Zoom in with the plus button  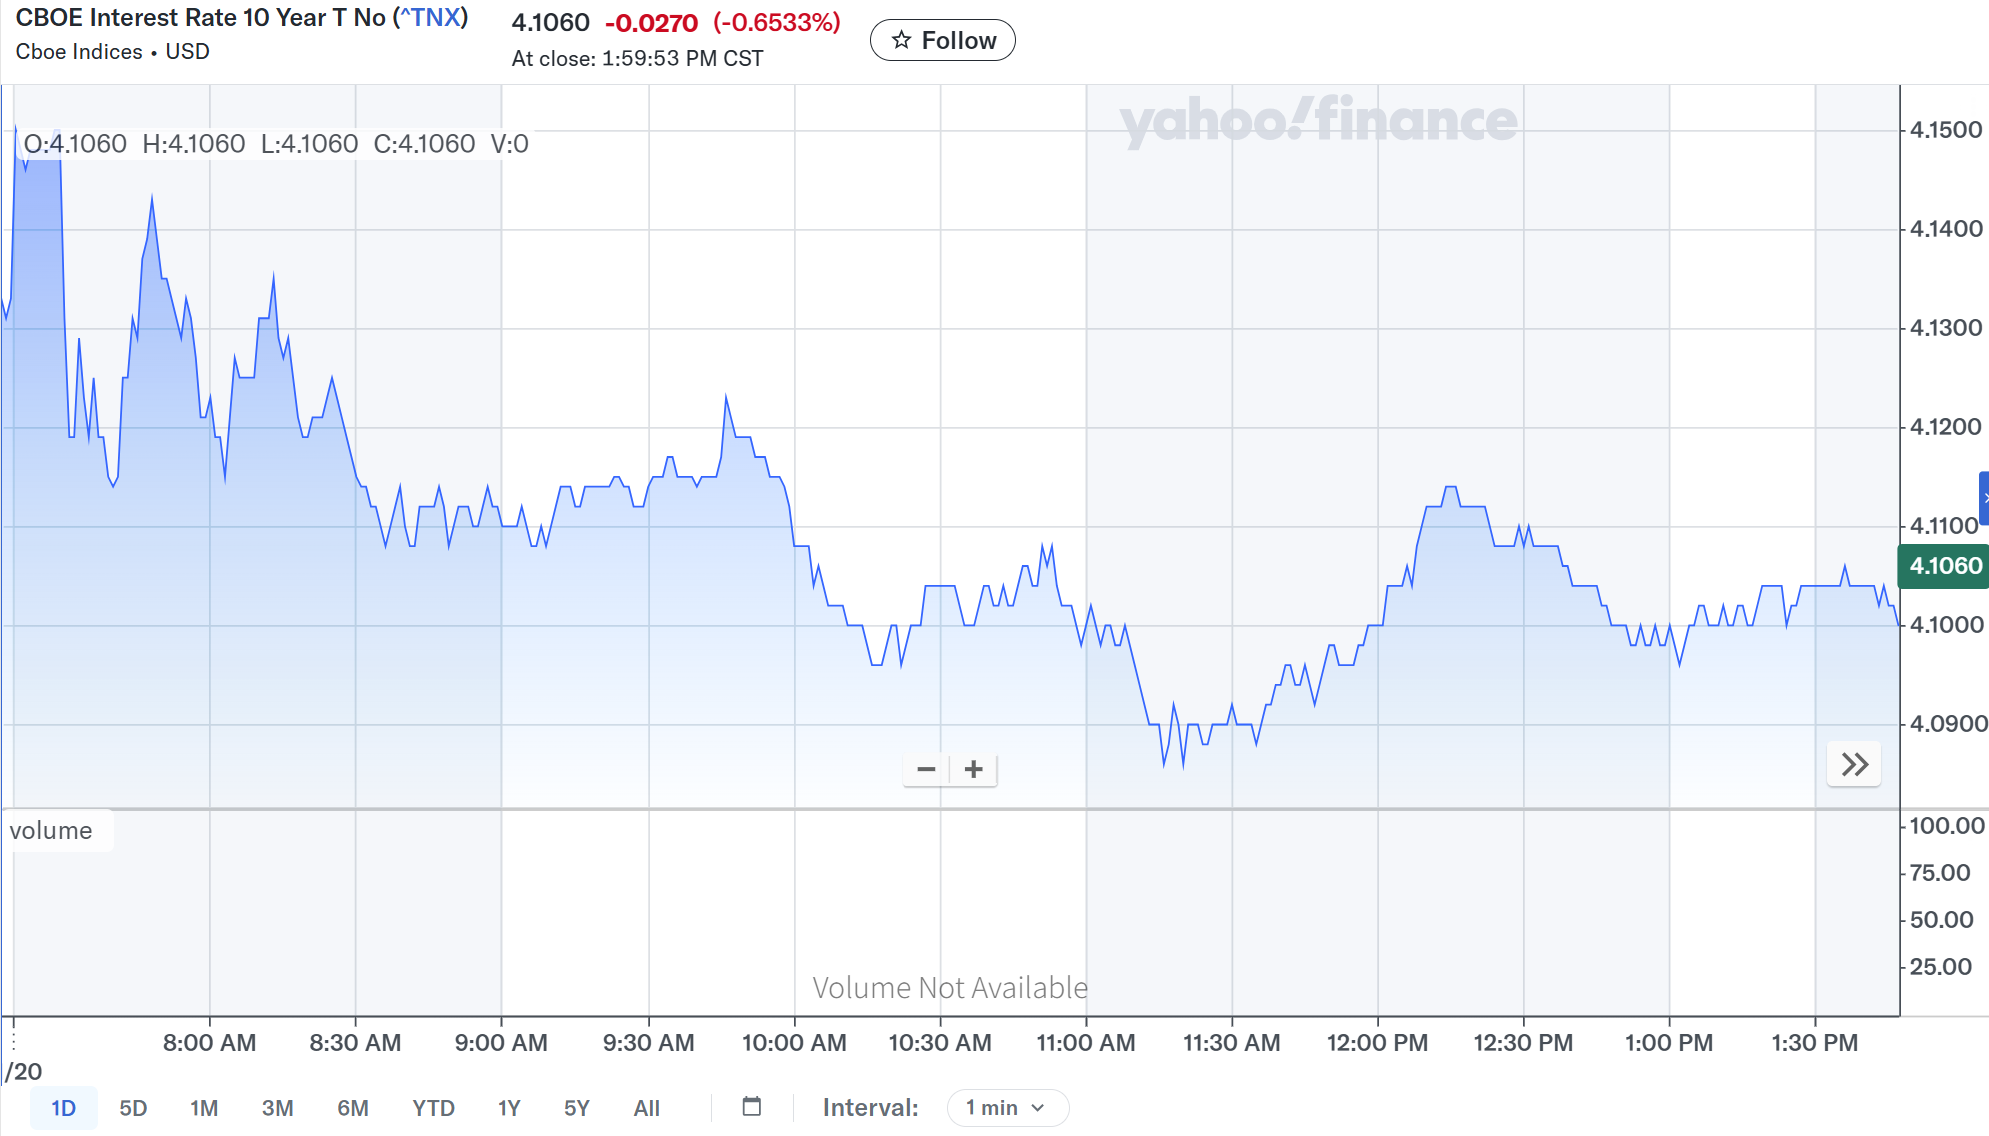coord(973,769)
